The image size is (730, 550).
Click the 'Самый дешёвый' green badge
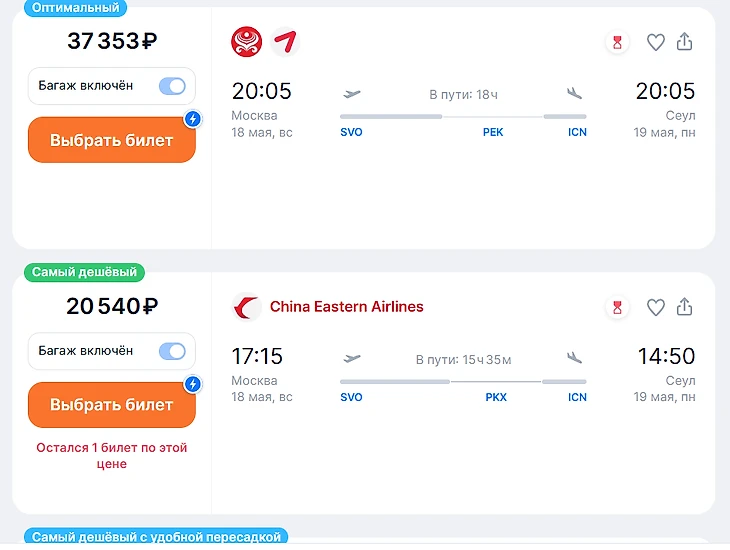pos(85,272)
